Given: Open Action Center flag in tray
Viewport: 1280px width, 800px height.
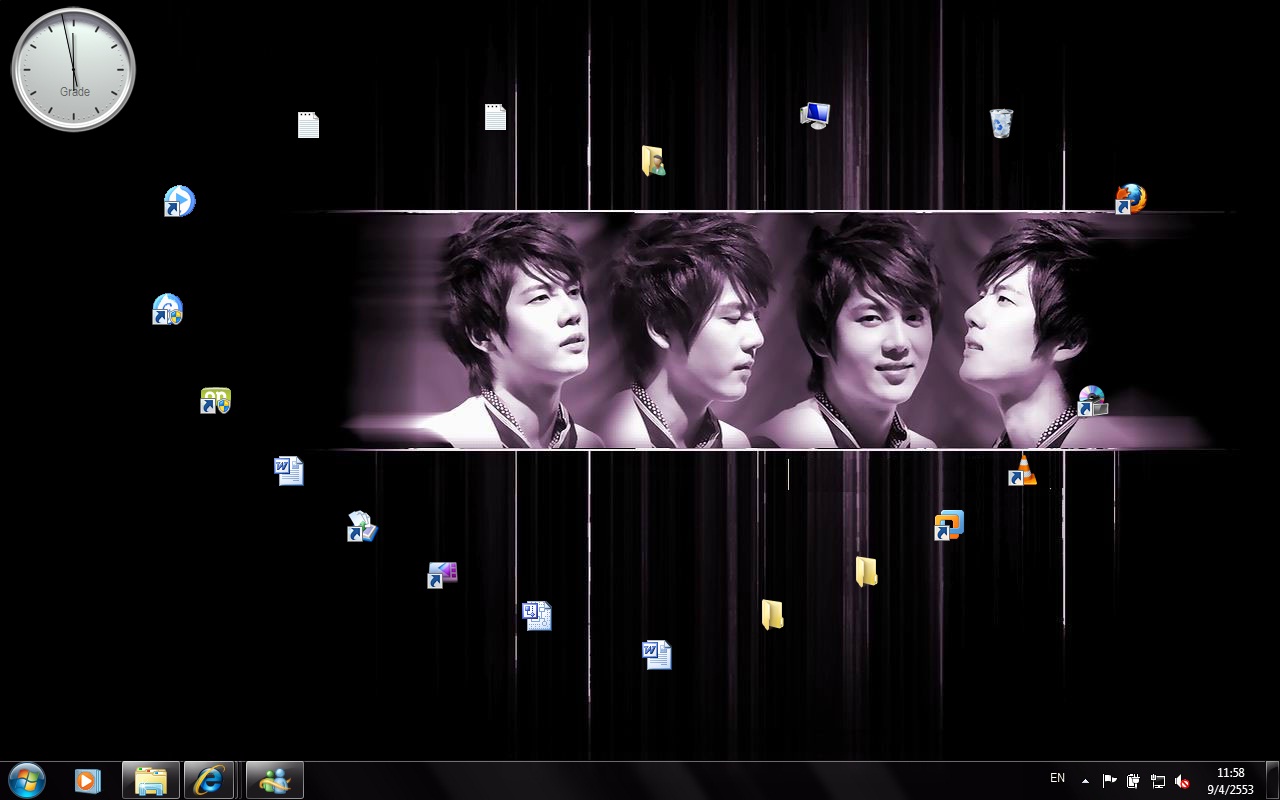Looking at the screenshot, I should pos(1109,781).
